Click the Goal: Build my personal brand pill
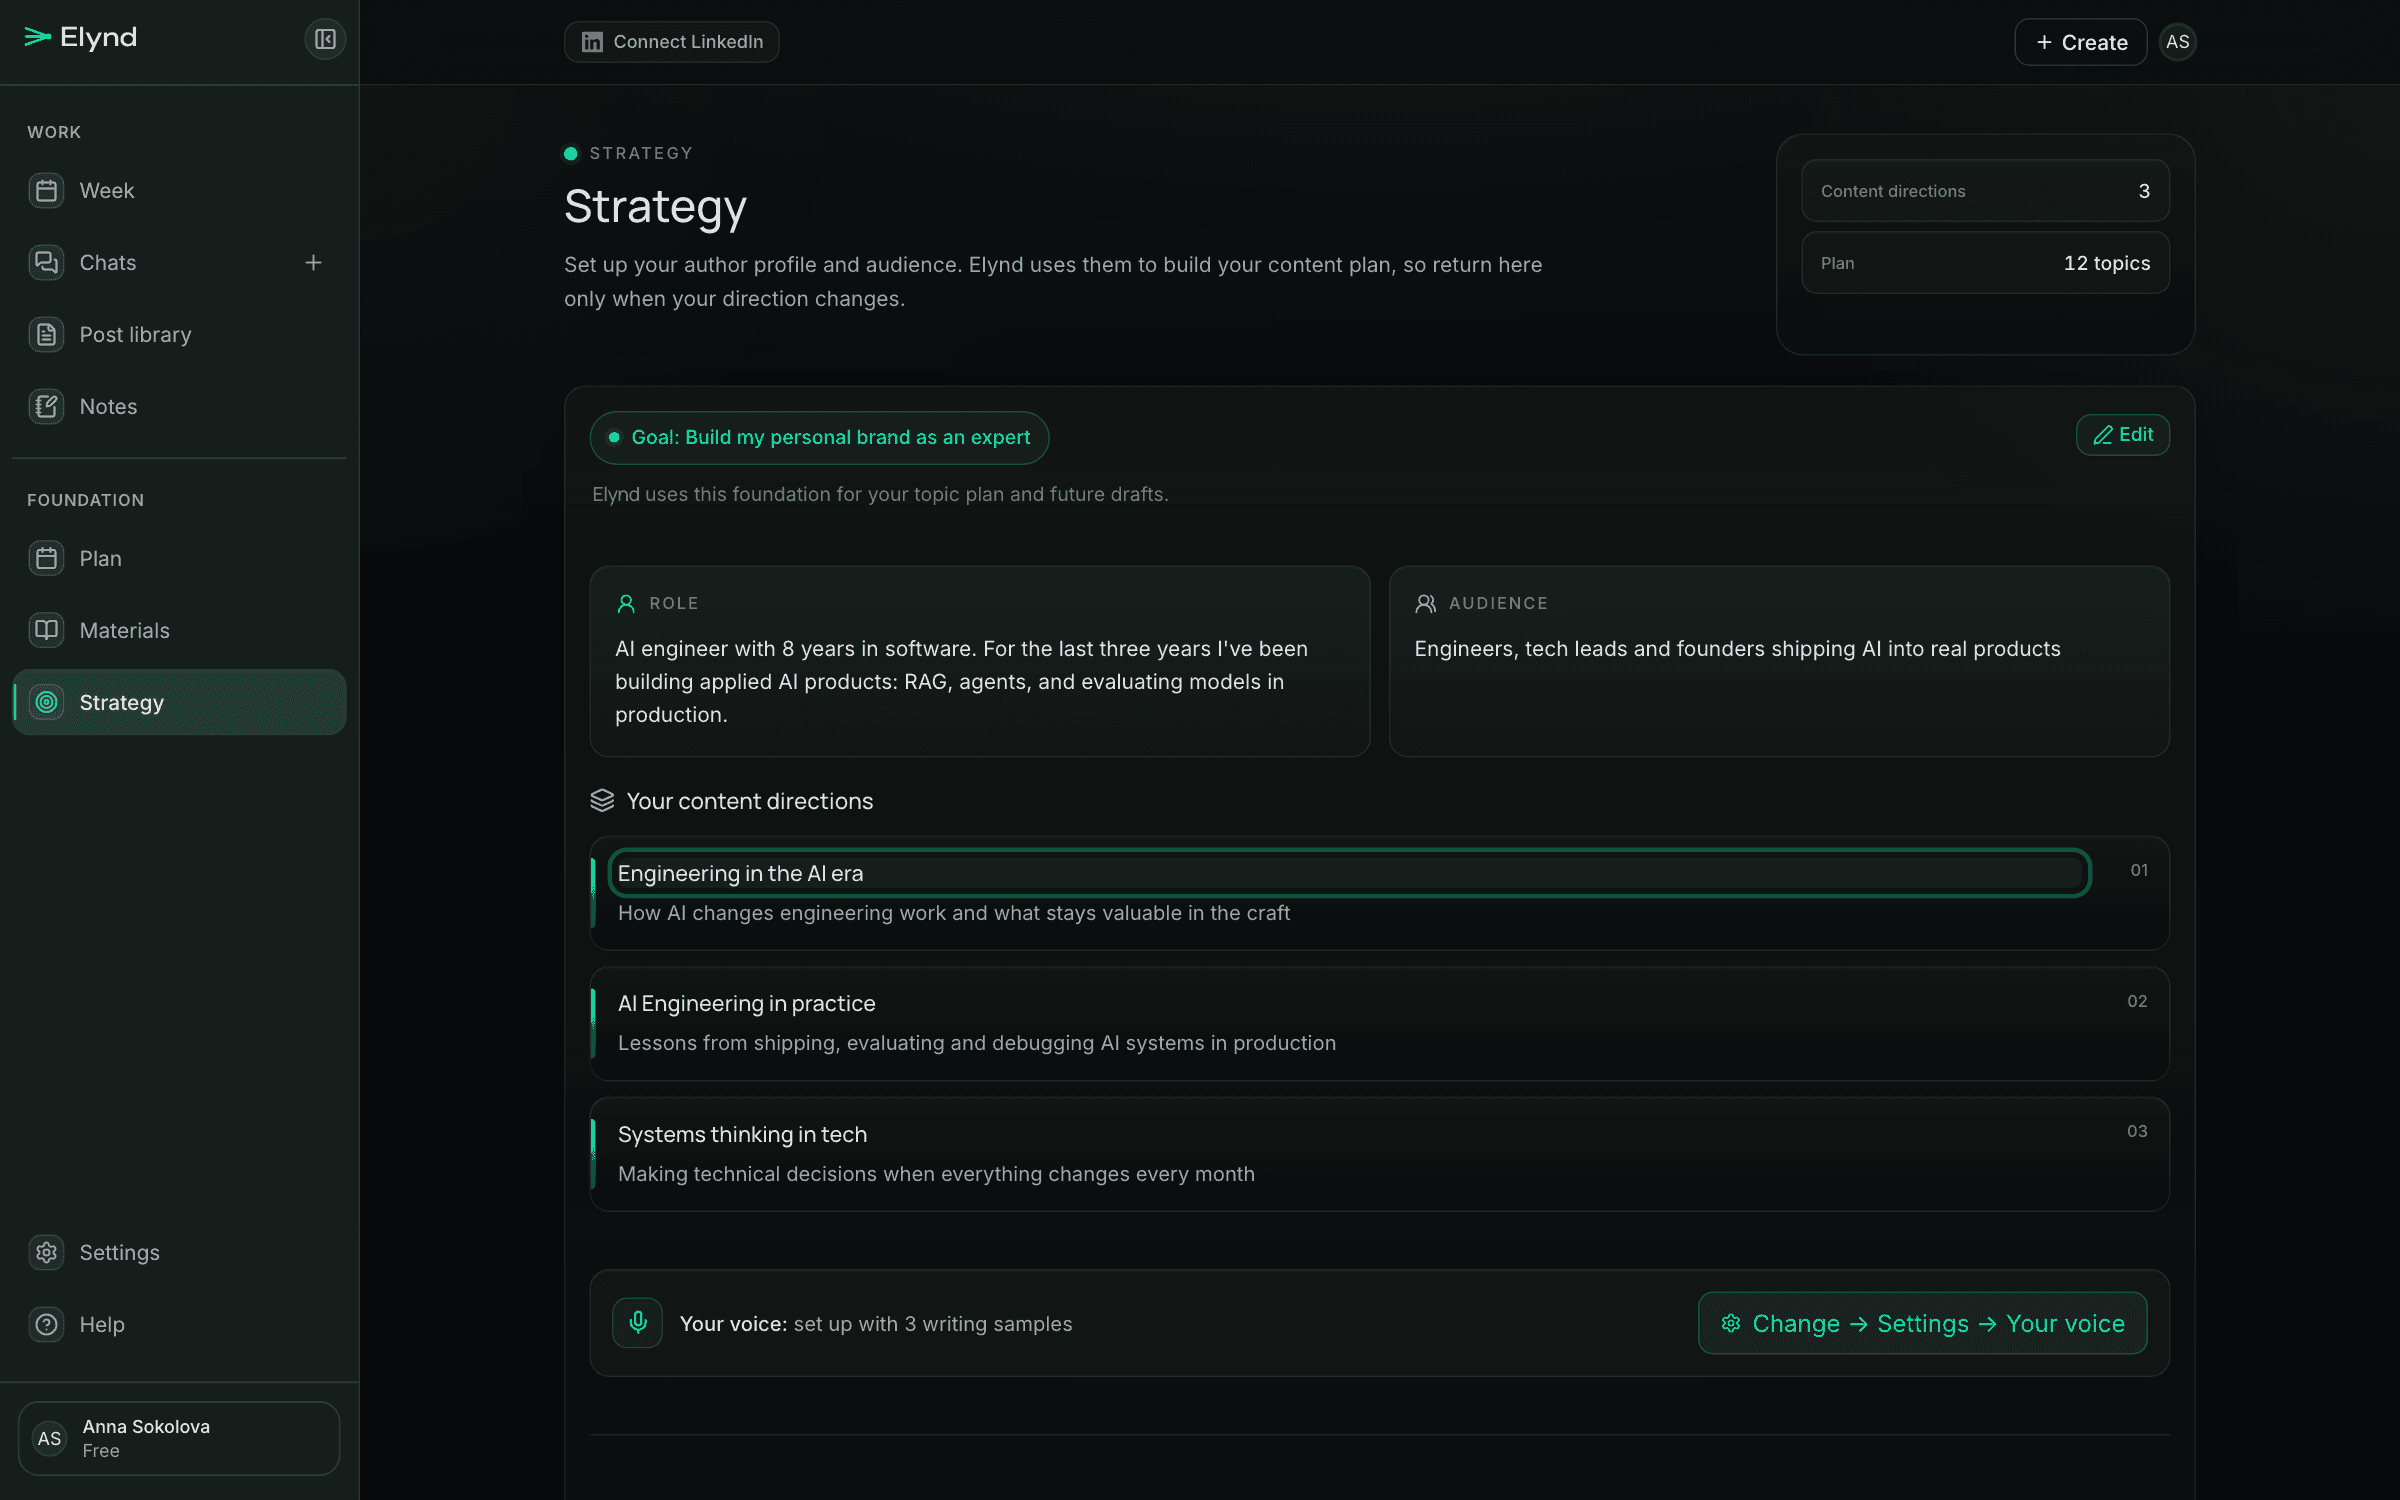This screenshot has height=1500, width=2400. pyautogui.click(x=819, y=438)
